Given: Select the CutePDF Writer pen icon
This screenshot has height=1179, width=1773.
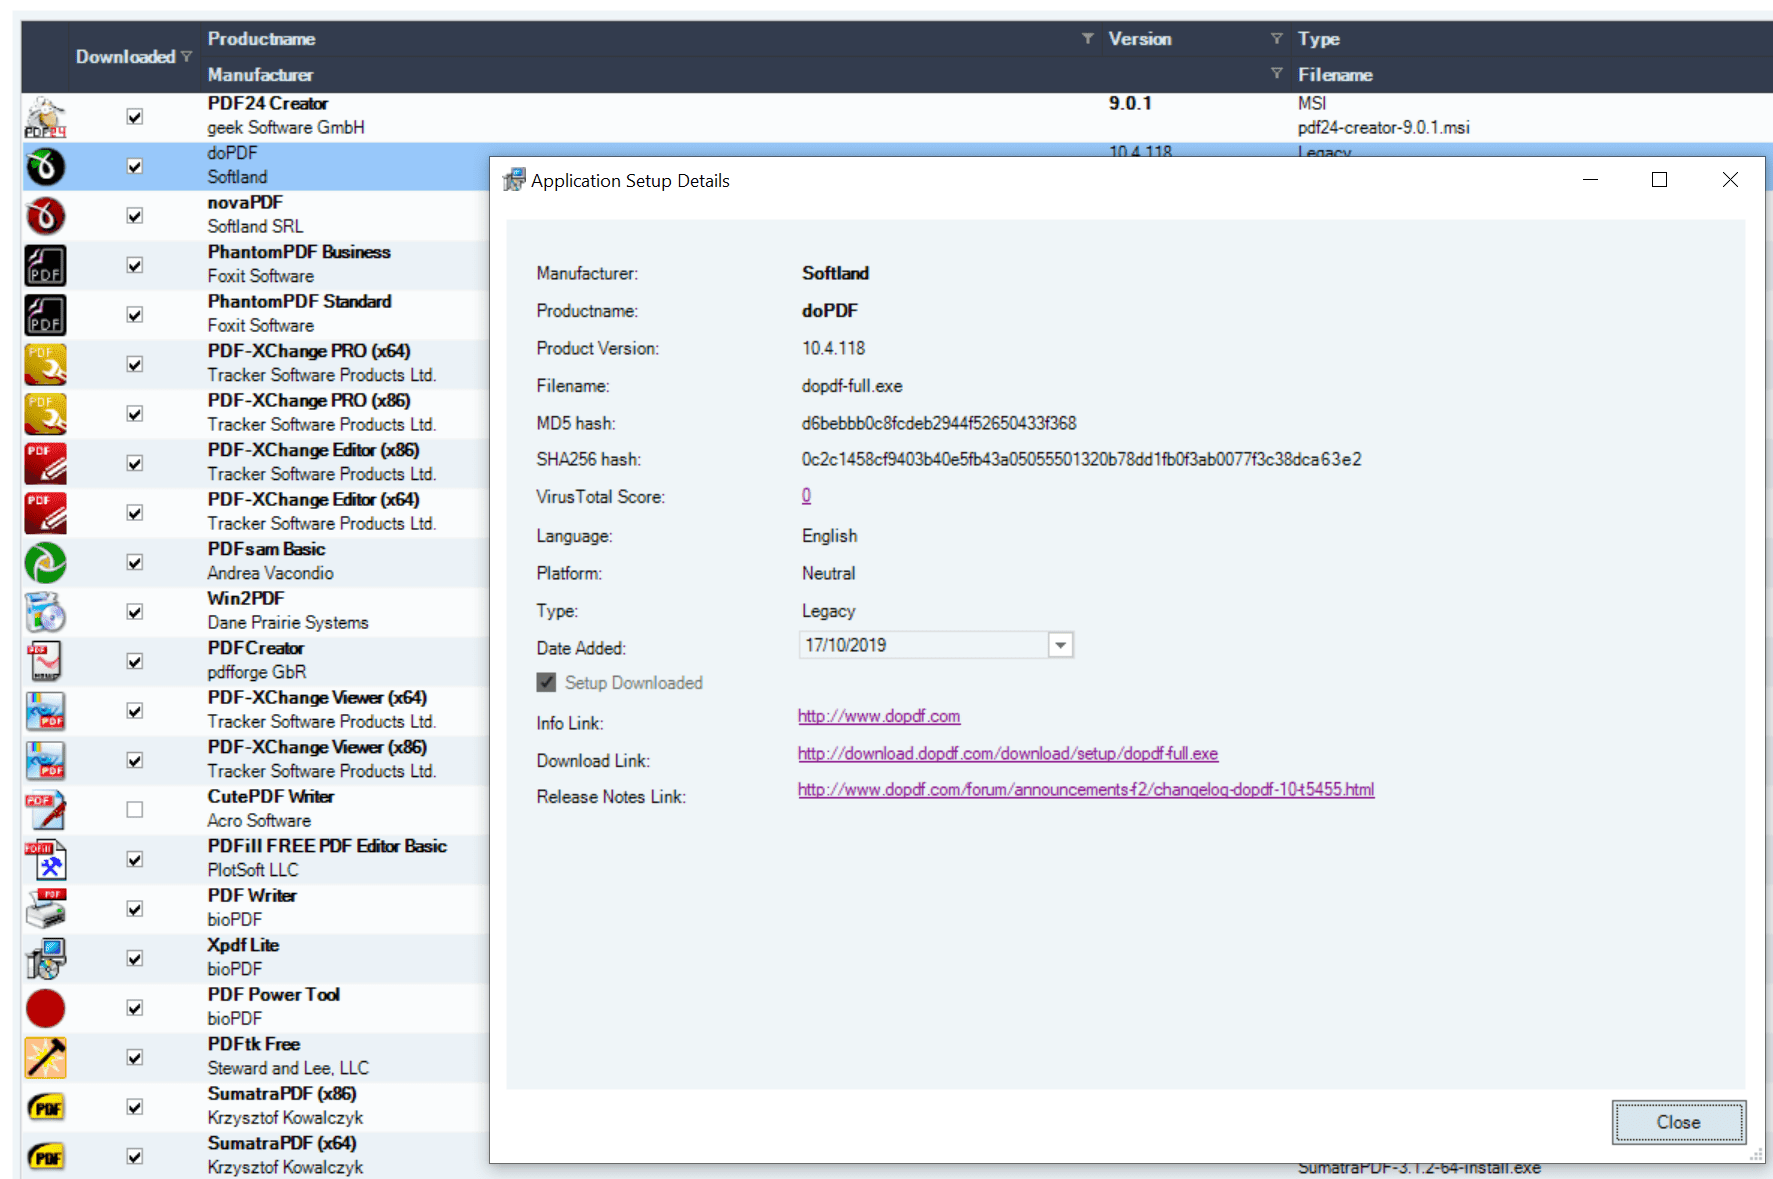Looking at the screenshot, I should pyautogui.click(x=45, y=810).
